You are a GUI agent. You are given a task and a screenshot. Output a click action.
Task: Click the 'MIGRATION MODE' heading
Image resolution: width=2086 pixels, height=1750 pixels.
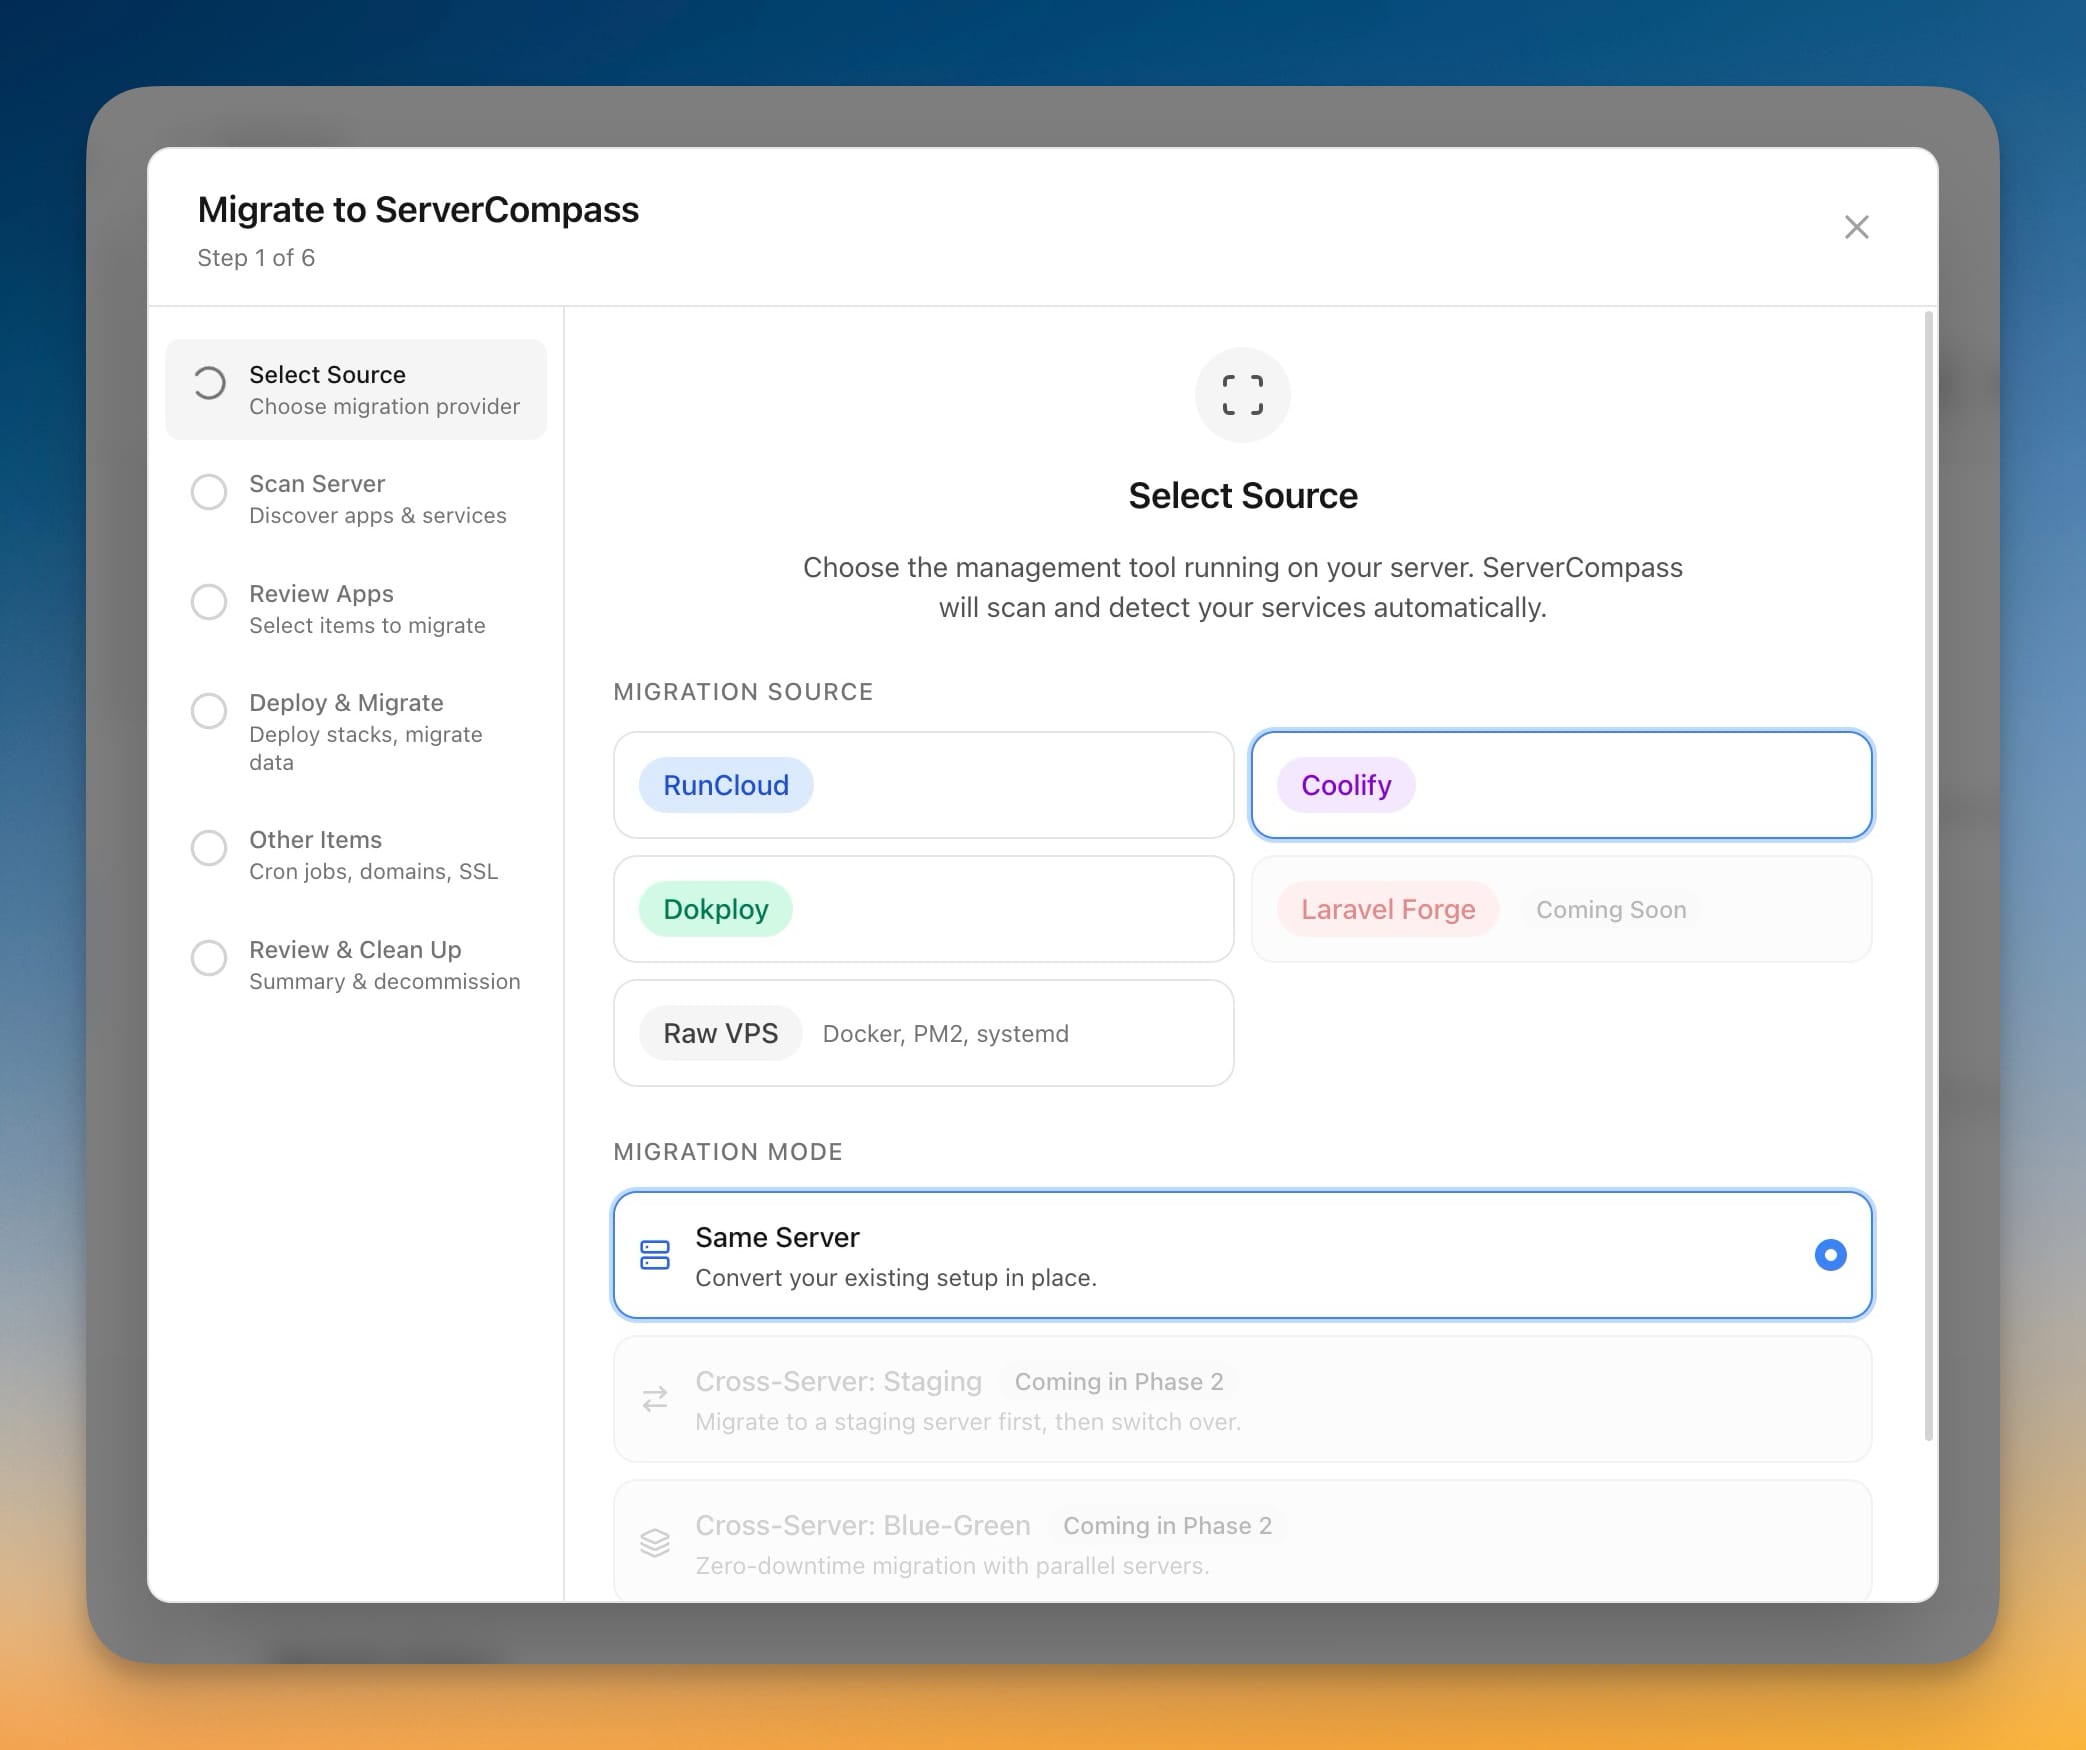728,1152
